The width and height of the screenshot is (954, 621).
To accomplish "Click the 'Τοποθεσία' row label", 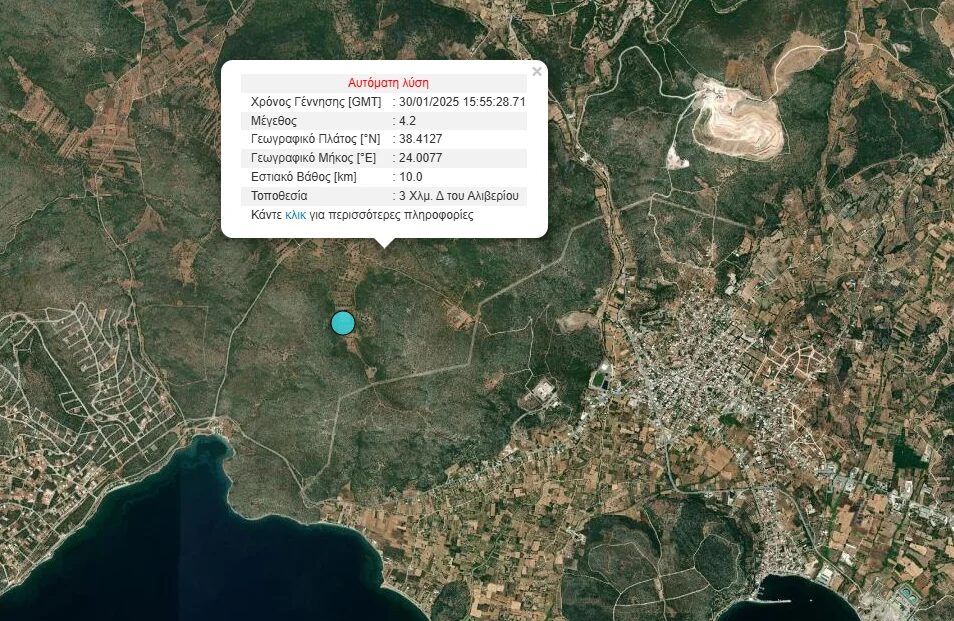I will (x=279, y=196).
